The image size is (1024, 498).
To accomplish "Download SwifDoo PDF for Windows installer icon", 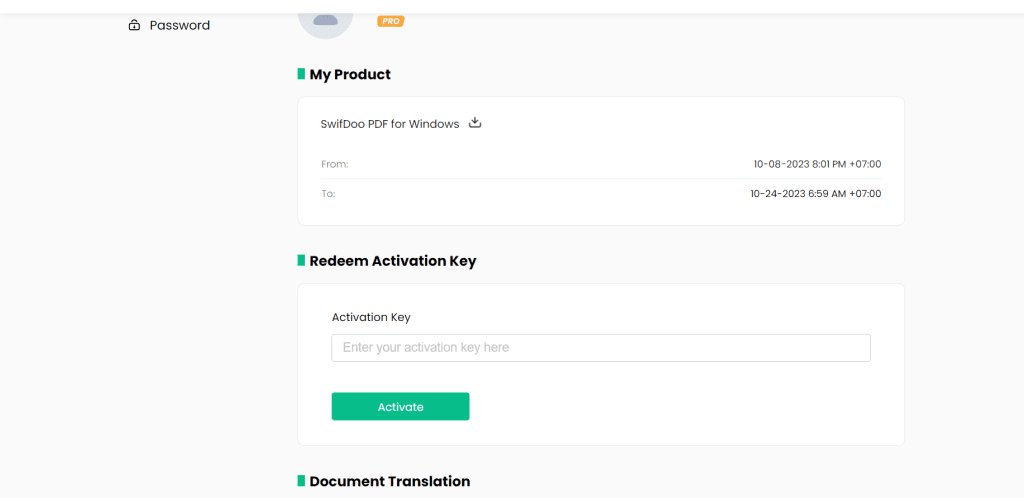I will (475, 123).
